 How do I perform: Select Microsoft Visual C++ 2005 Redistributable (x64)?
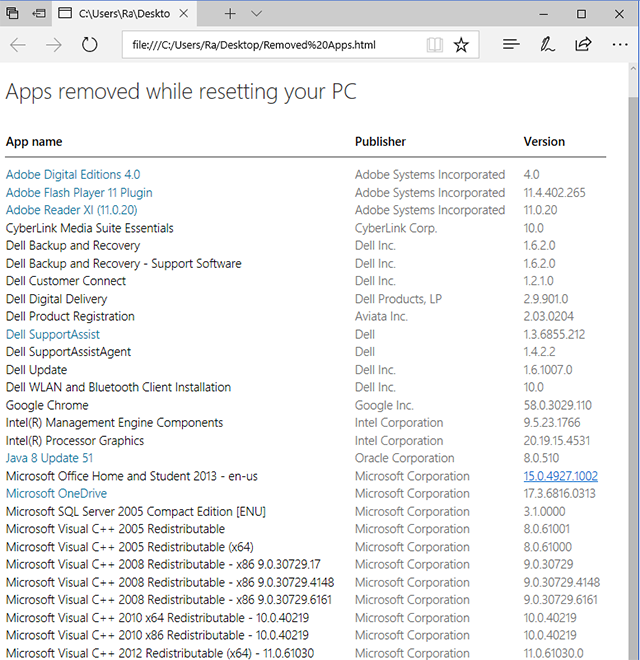pyautogui.click(x=130, y=547)
